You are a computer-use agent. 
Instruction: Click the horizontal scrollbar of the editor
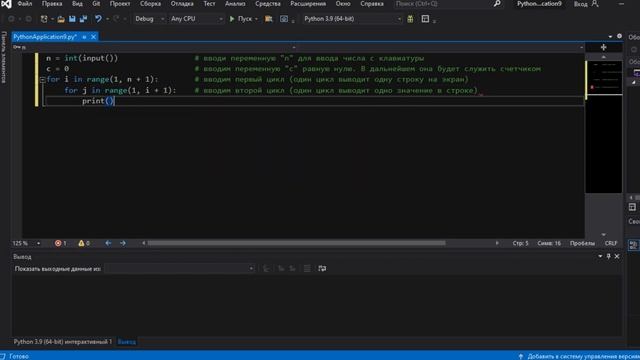(296, 243)
